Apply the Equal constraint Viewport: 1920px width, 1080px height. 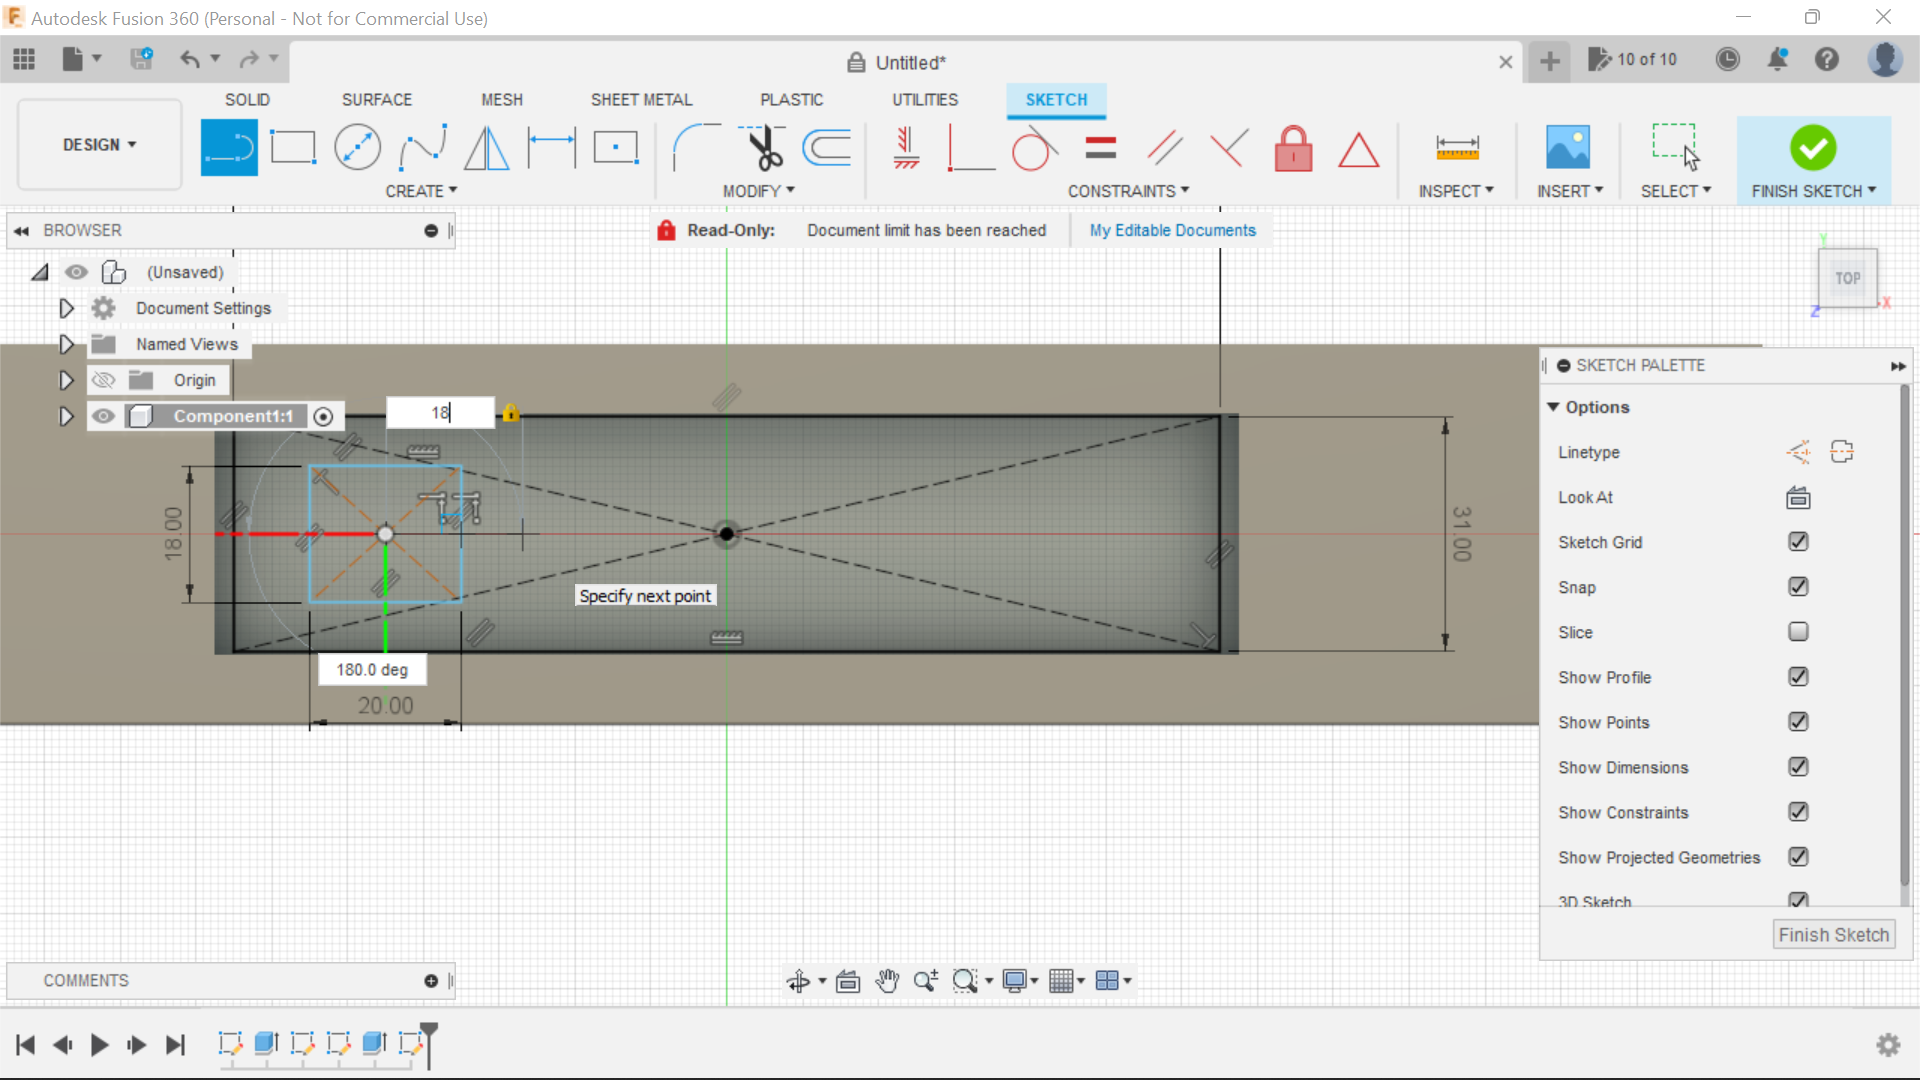(x=1099, y=146)
